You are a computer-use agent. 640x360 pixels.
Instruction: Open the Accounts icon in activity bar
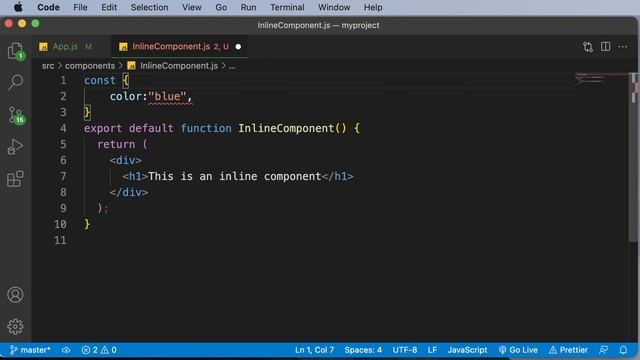click(15, 295)
